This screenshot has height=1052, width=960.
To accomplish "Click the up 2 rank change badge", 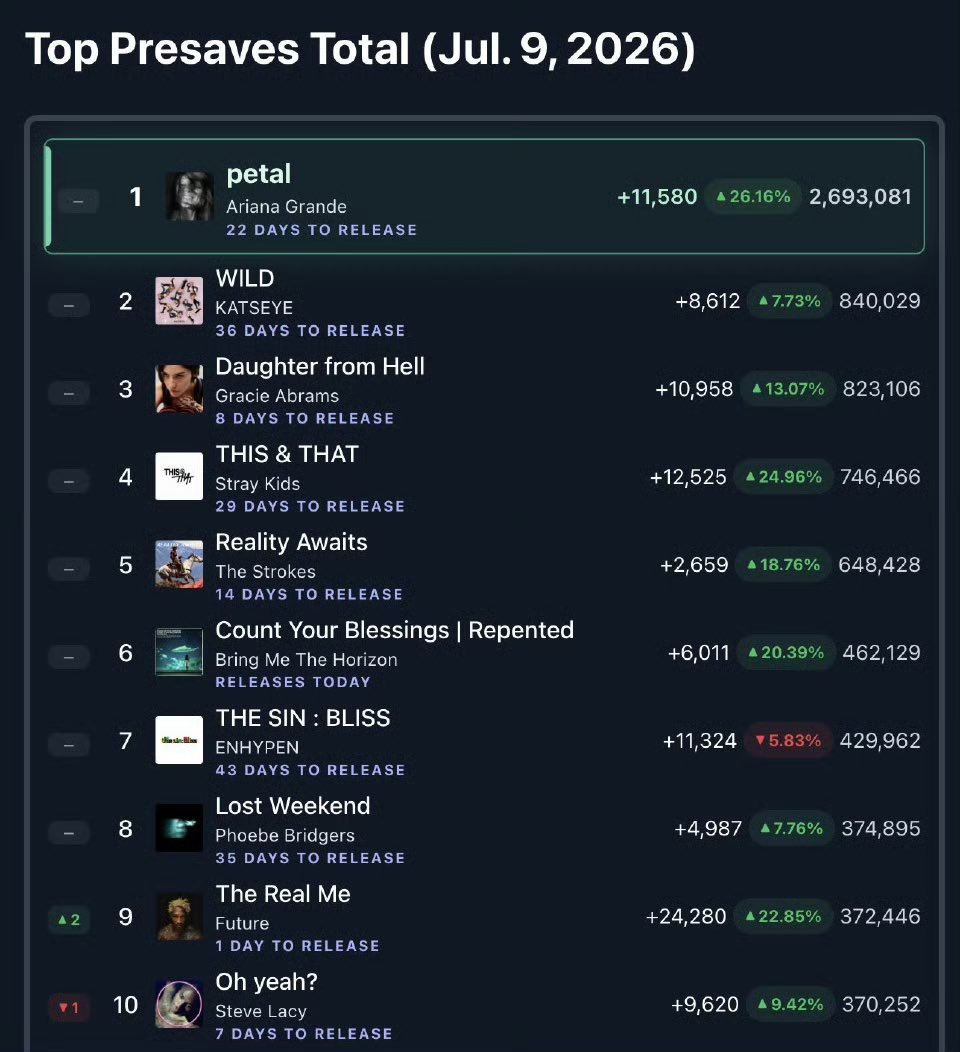I will [x=69, y=919].
